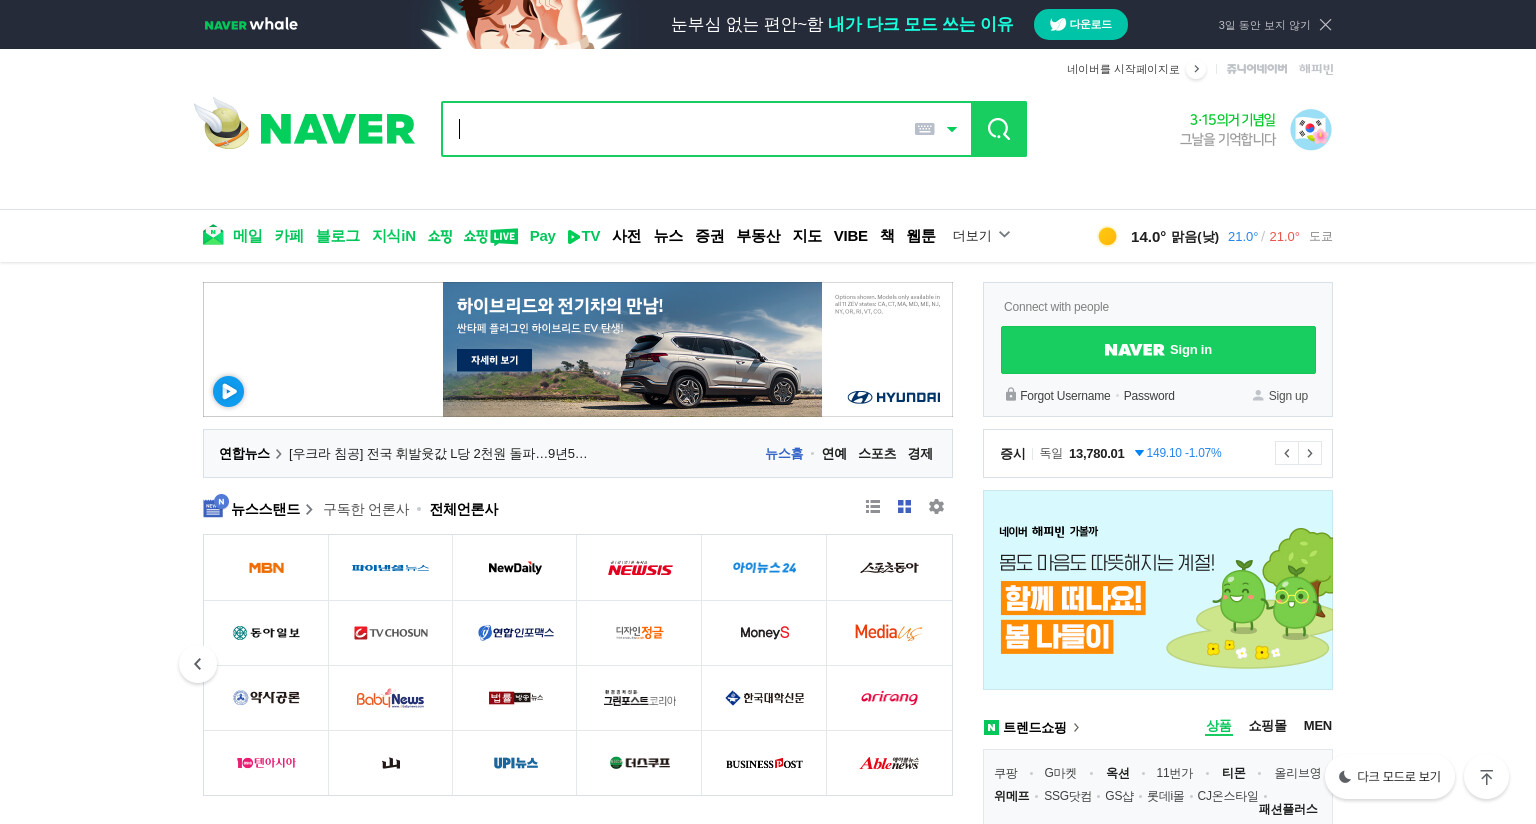
Task: Open 카페 from the service menu
Action: [289, 236]
